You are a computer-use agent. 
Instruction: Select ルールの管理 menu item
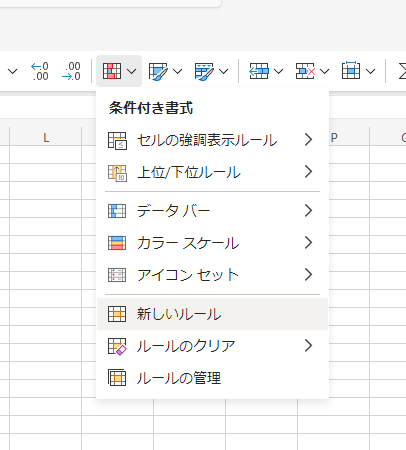click(x=212, y=378)
